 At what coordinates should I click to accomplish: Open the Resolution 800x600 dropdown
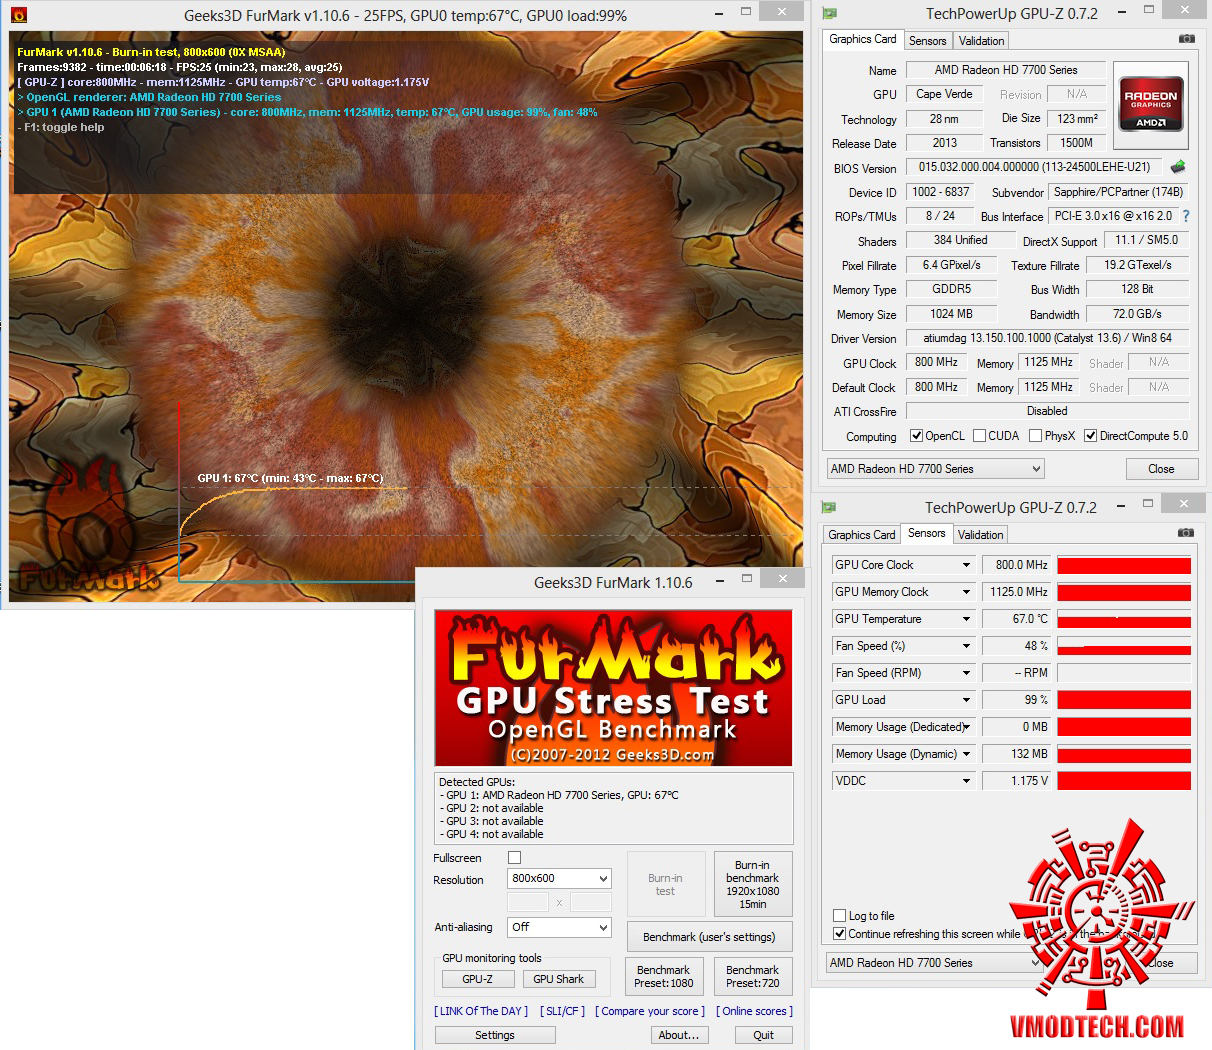(559, 878)
